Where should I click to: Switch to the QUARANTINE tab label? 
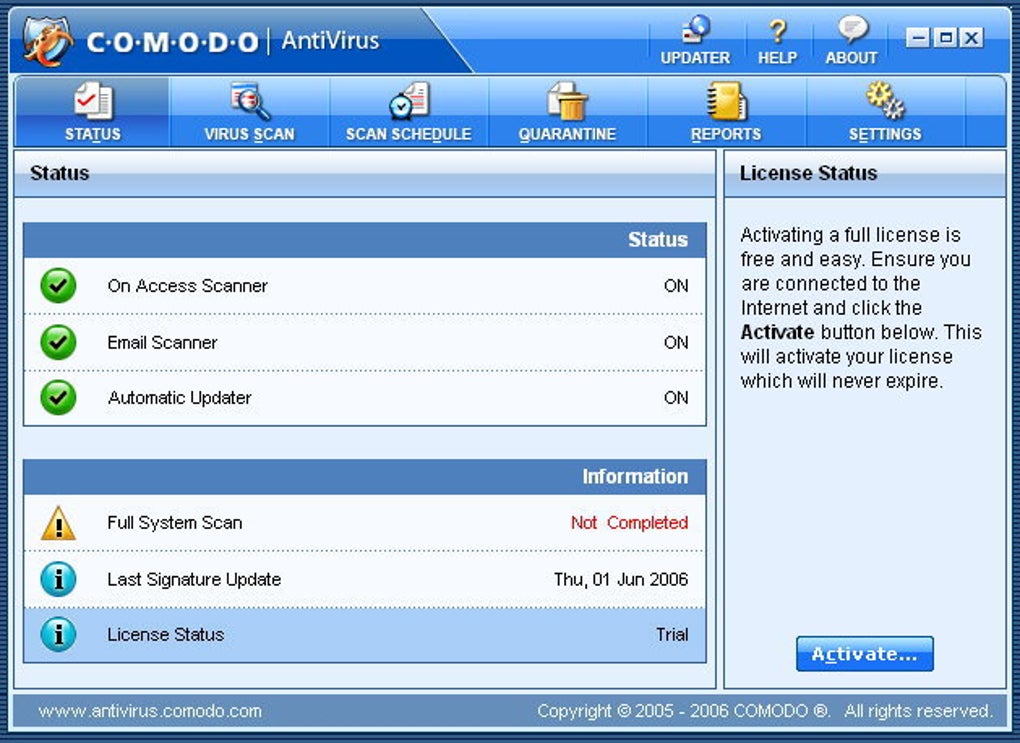coord(567,134)
